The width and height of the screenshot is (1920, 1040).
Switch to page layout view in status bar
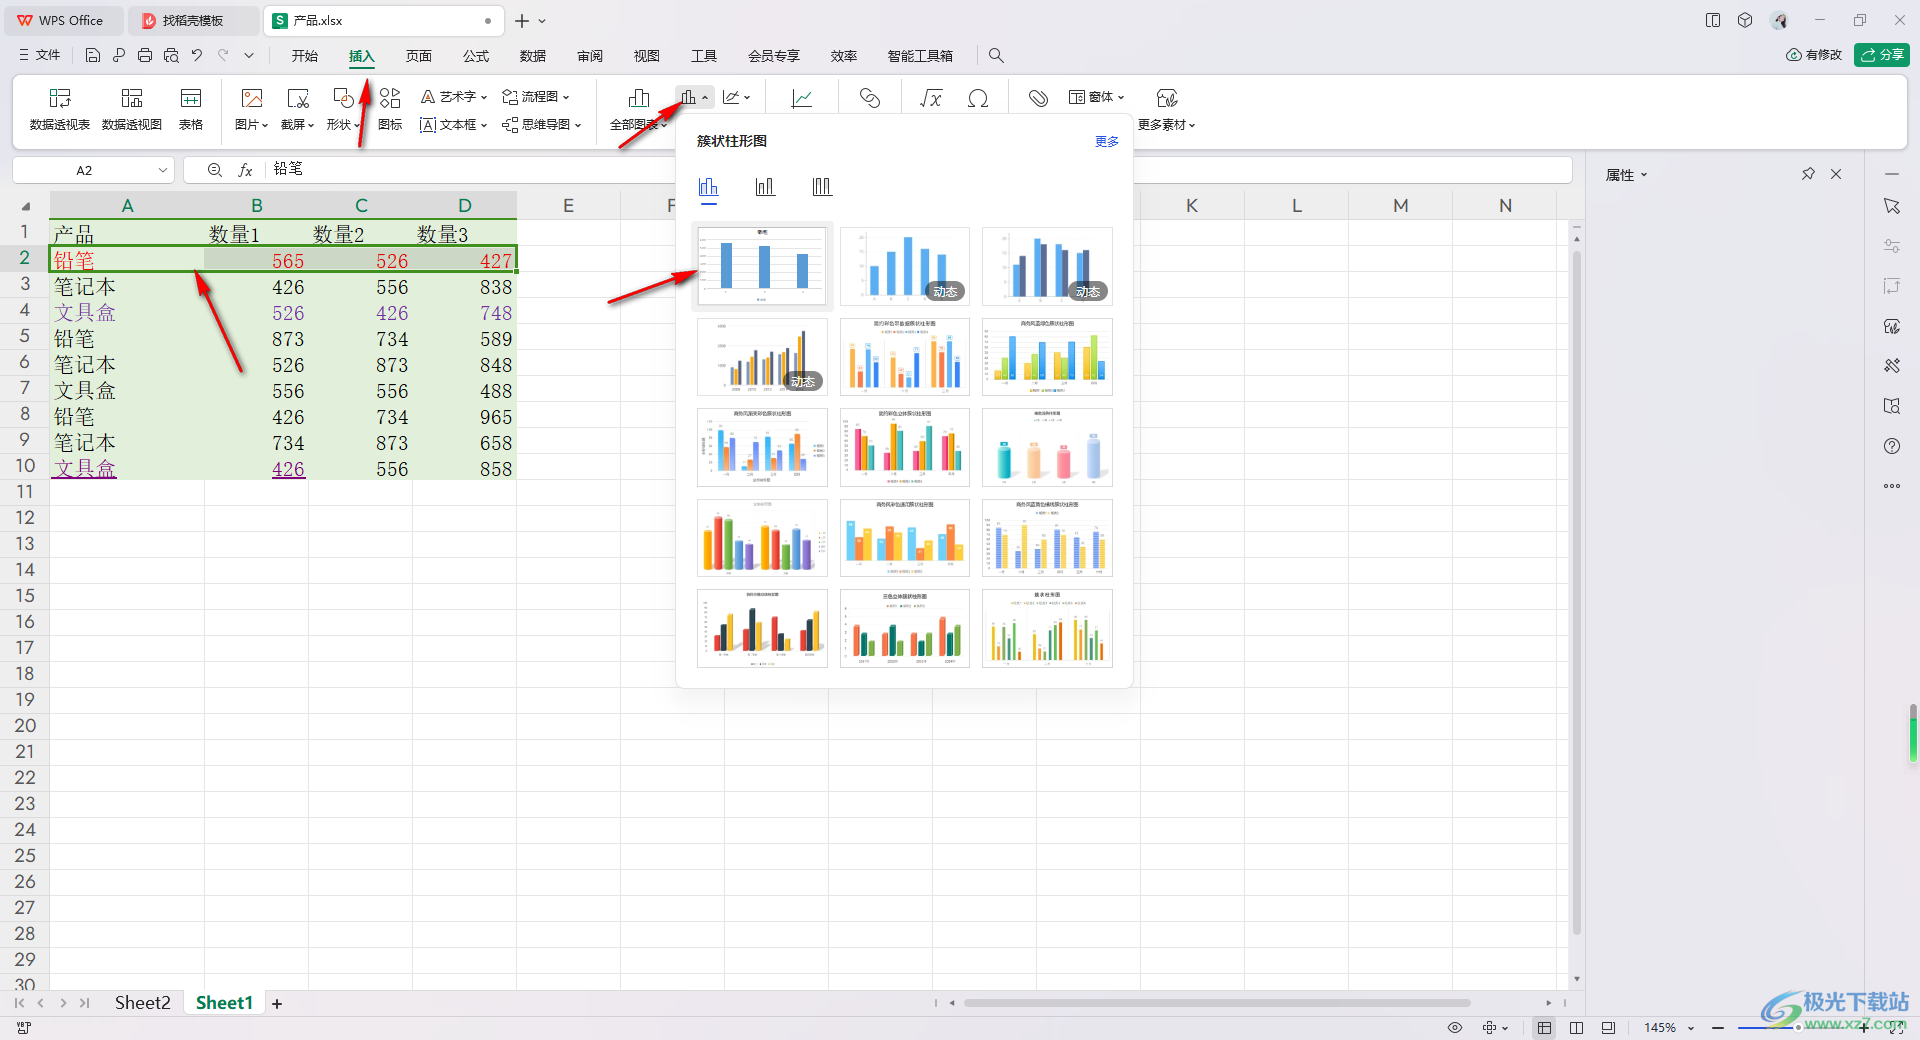[1577, 1028]
